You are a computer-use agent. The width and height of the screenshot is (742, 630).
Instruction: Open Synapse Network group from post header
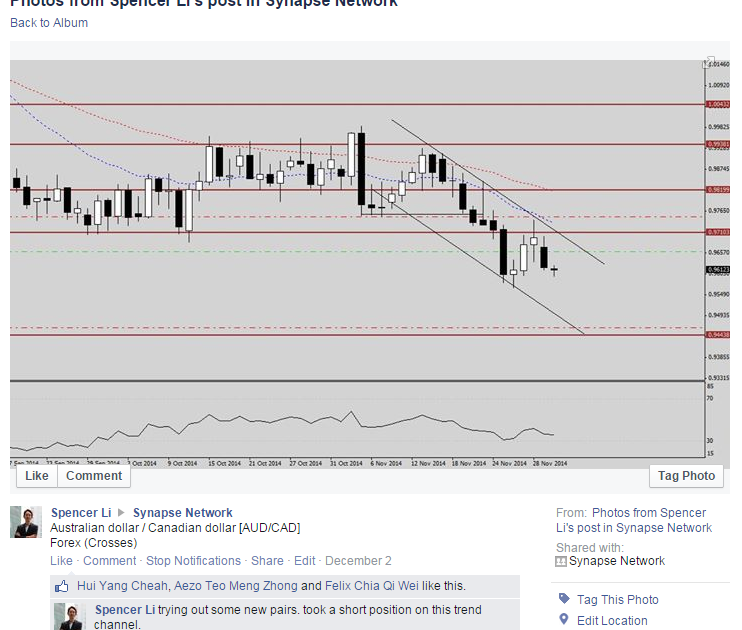[x=182, y=513]
